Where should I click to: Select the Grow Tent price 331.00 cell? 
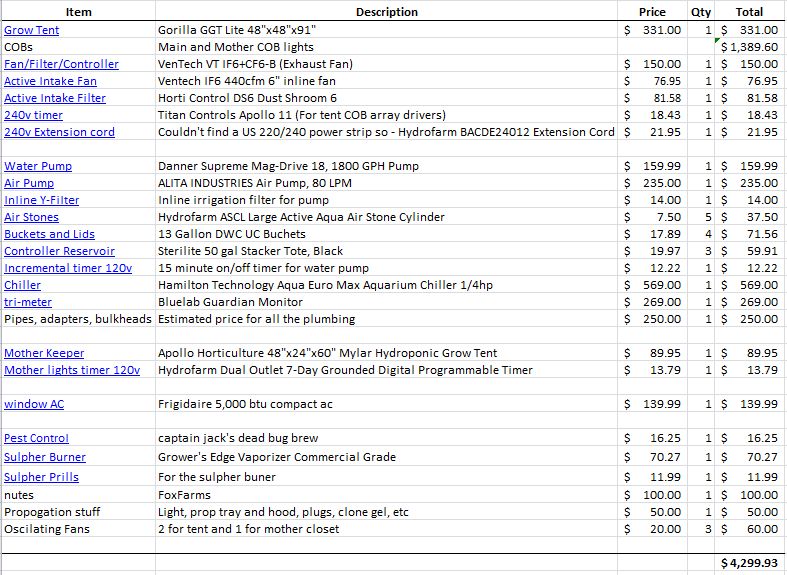(652, 30)
